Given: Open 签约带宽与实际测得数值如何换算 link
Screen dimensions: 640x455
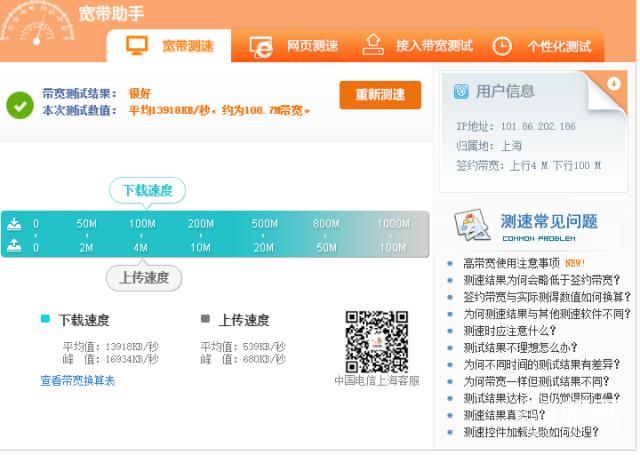Looking at the screenshot, I should point(547,297).
